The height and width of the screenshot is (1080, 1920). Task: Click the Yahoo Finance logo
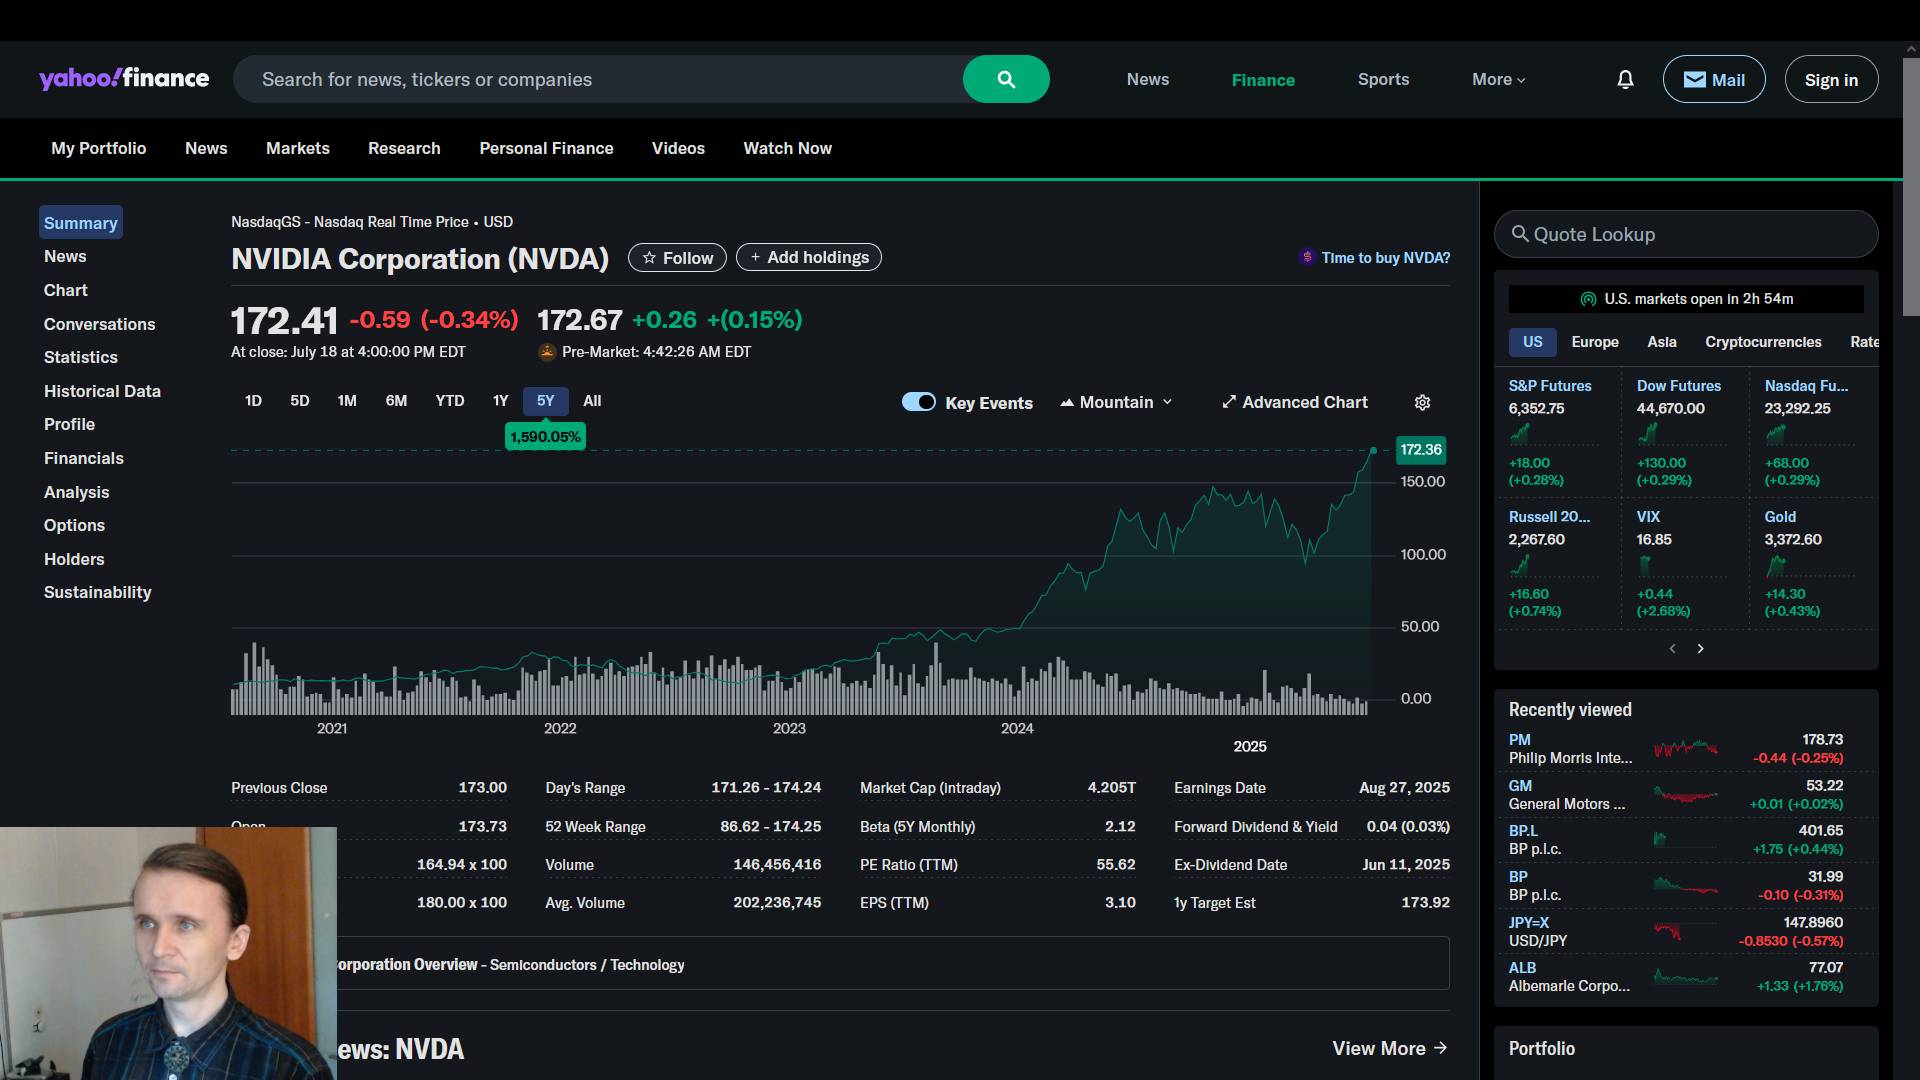[124, 79]
